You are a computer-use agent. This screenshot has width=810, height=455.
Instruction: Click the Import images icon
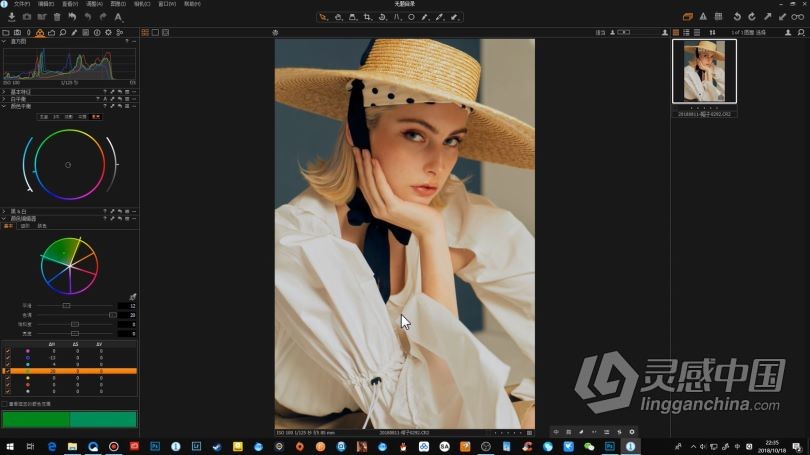click(11, 17)
